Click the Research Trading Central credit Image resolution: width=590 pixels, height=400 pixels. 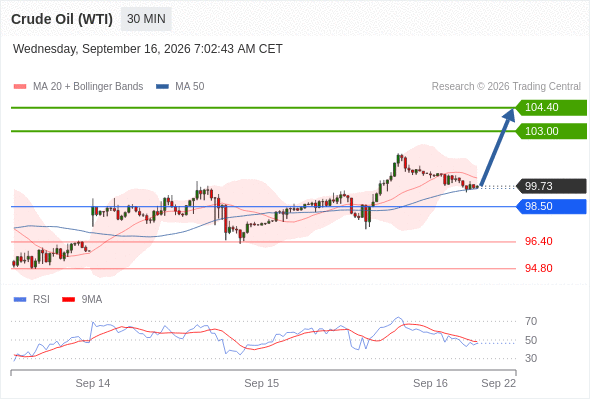[x=506, y=87]
